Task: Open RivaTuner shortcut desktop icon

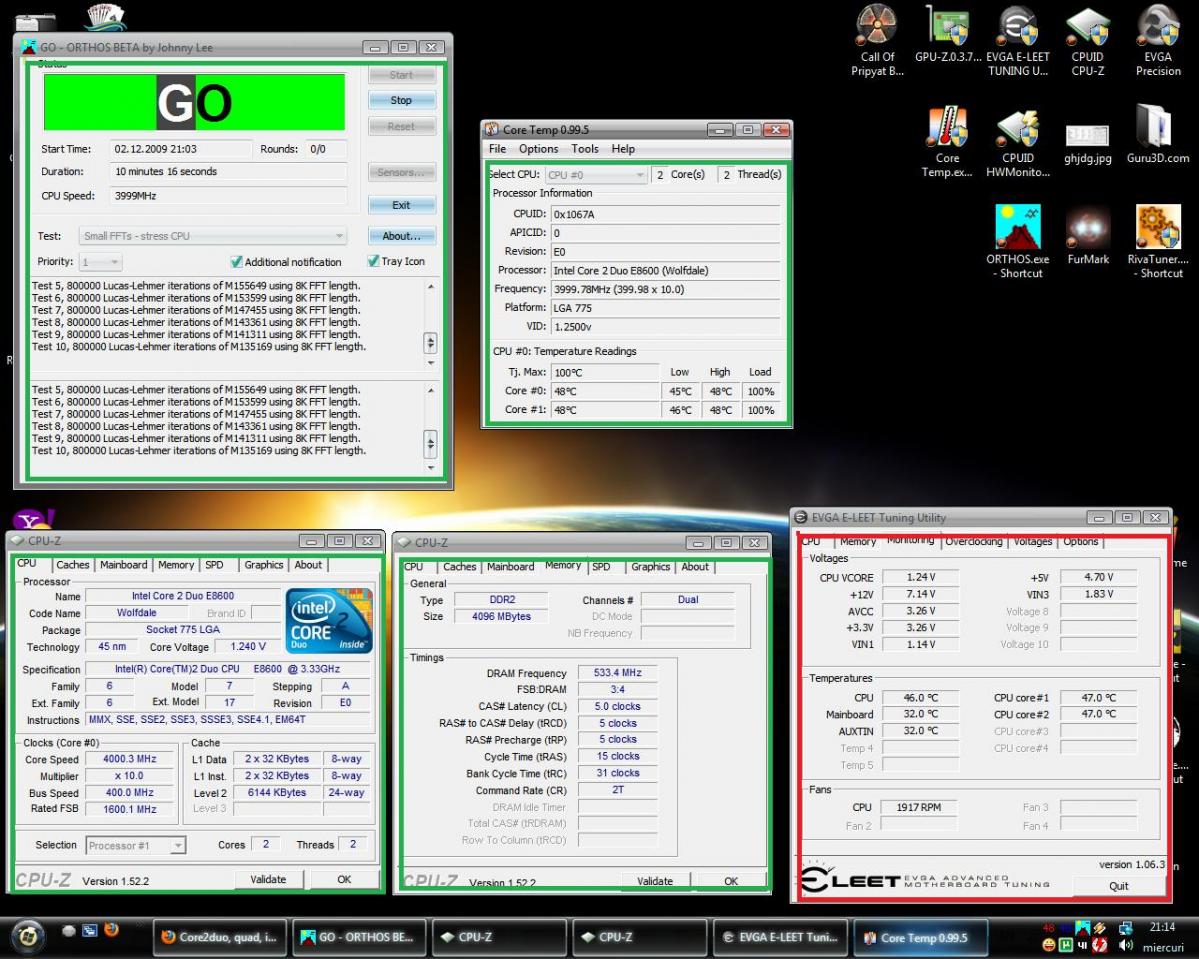Action: click(1158, 242)
